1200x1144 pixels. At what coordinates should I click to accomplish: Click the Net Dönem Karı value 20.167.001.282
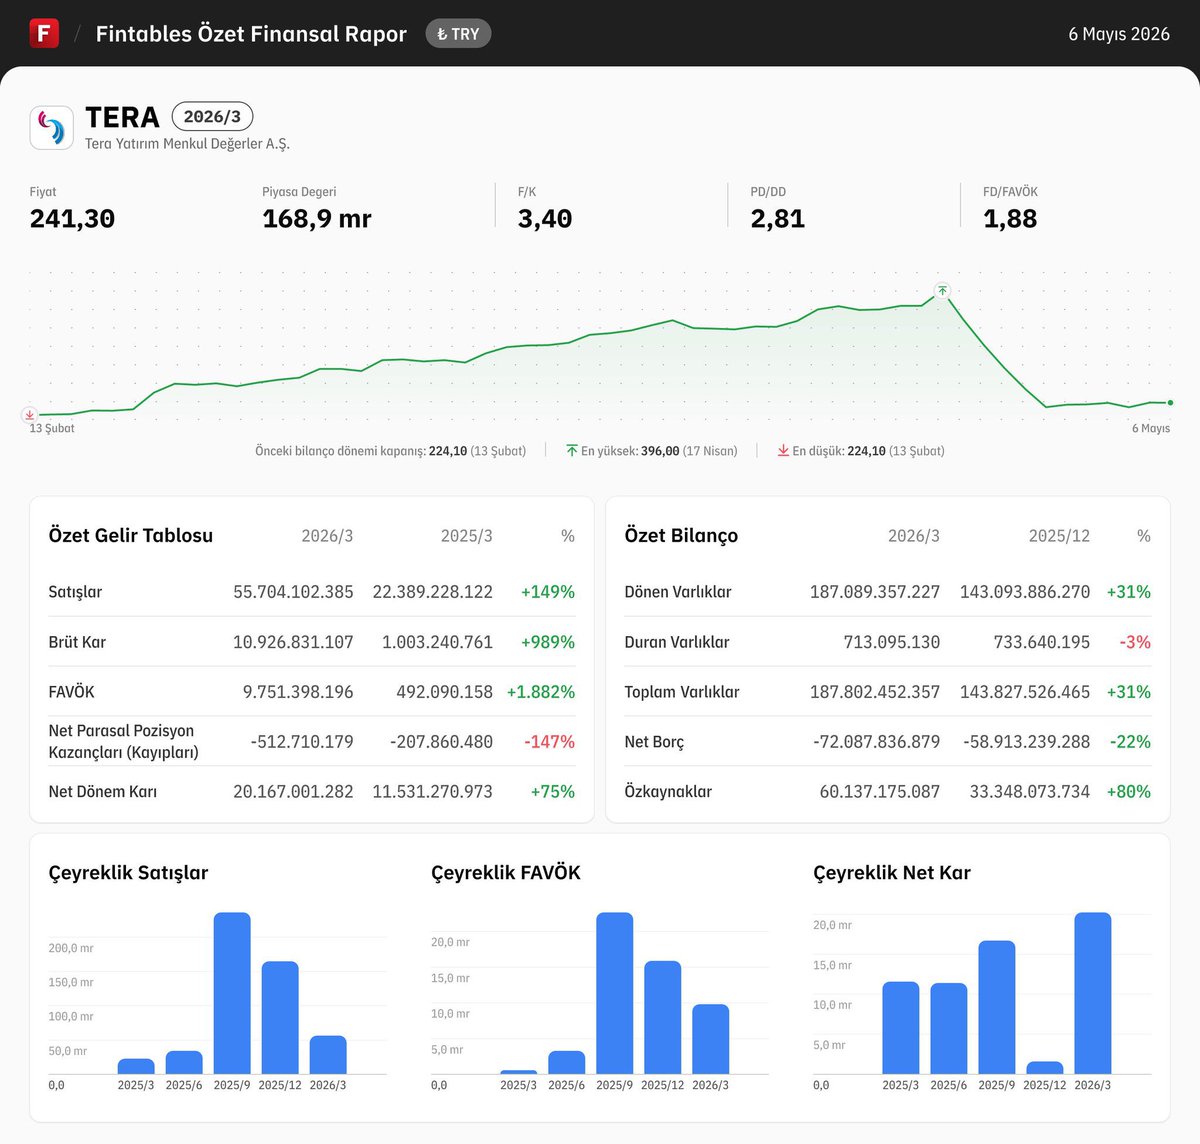(x=293, y=792)
